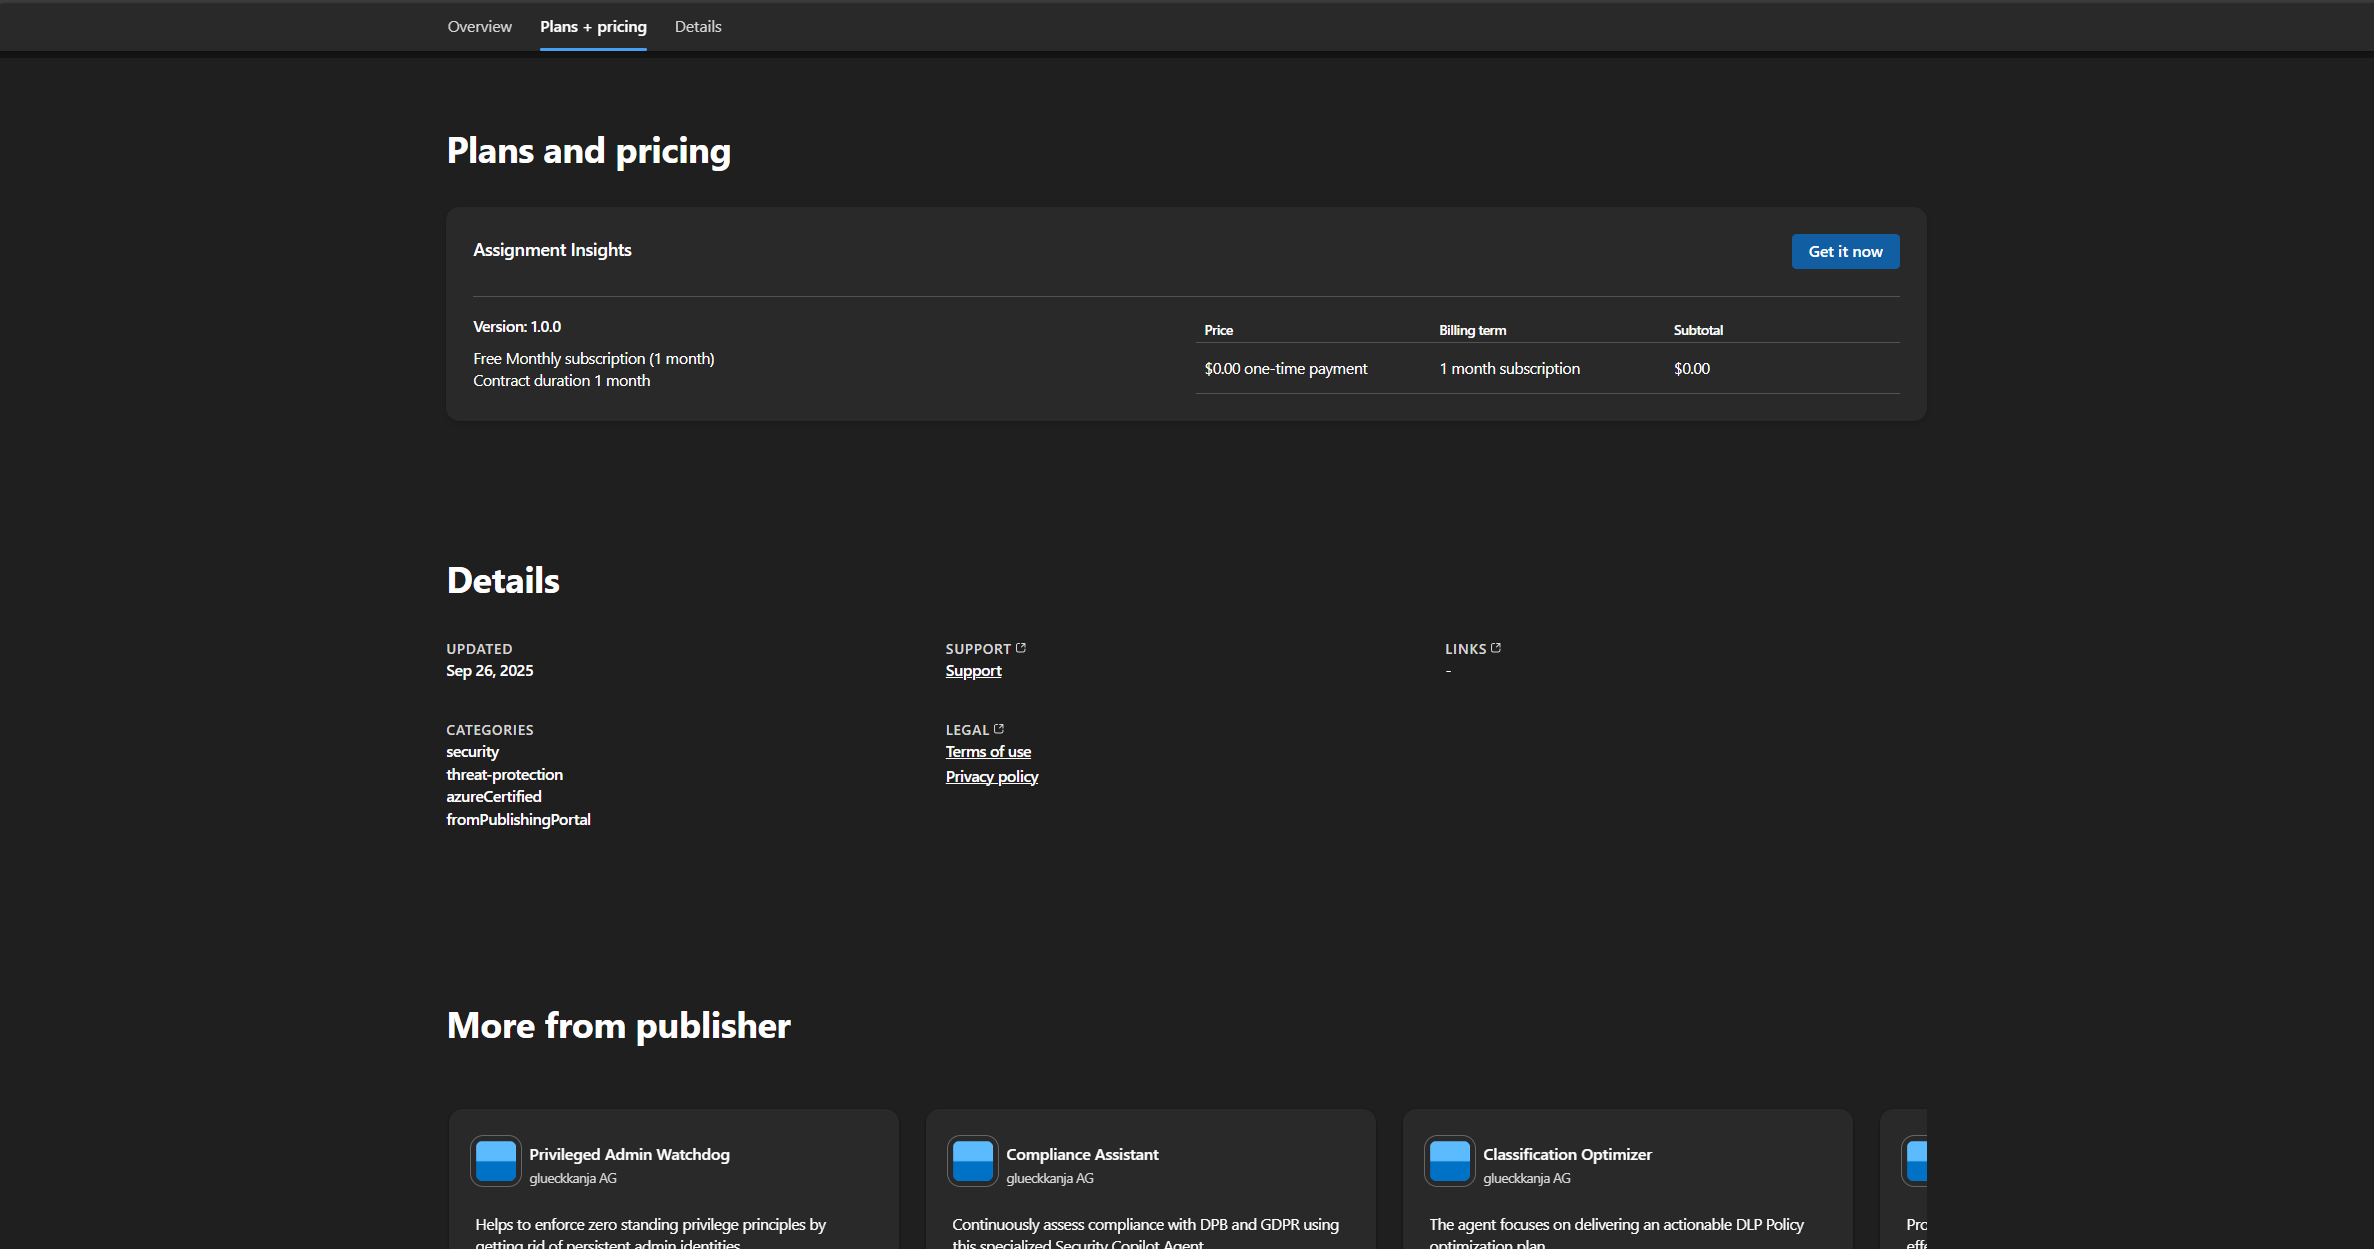Click the partially visible fourth app icon
2374x1249 pixels.
1916,1161
